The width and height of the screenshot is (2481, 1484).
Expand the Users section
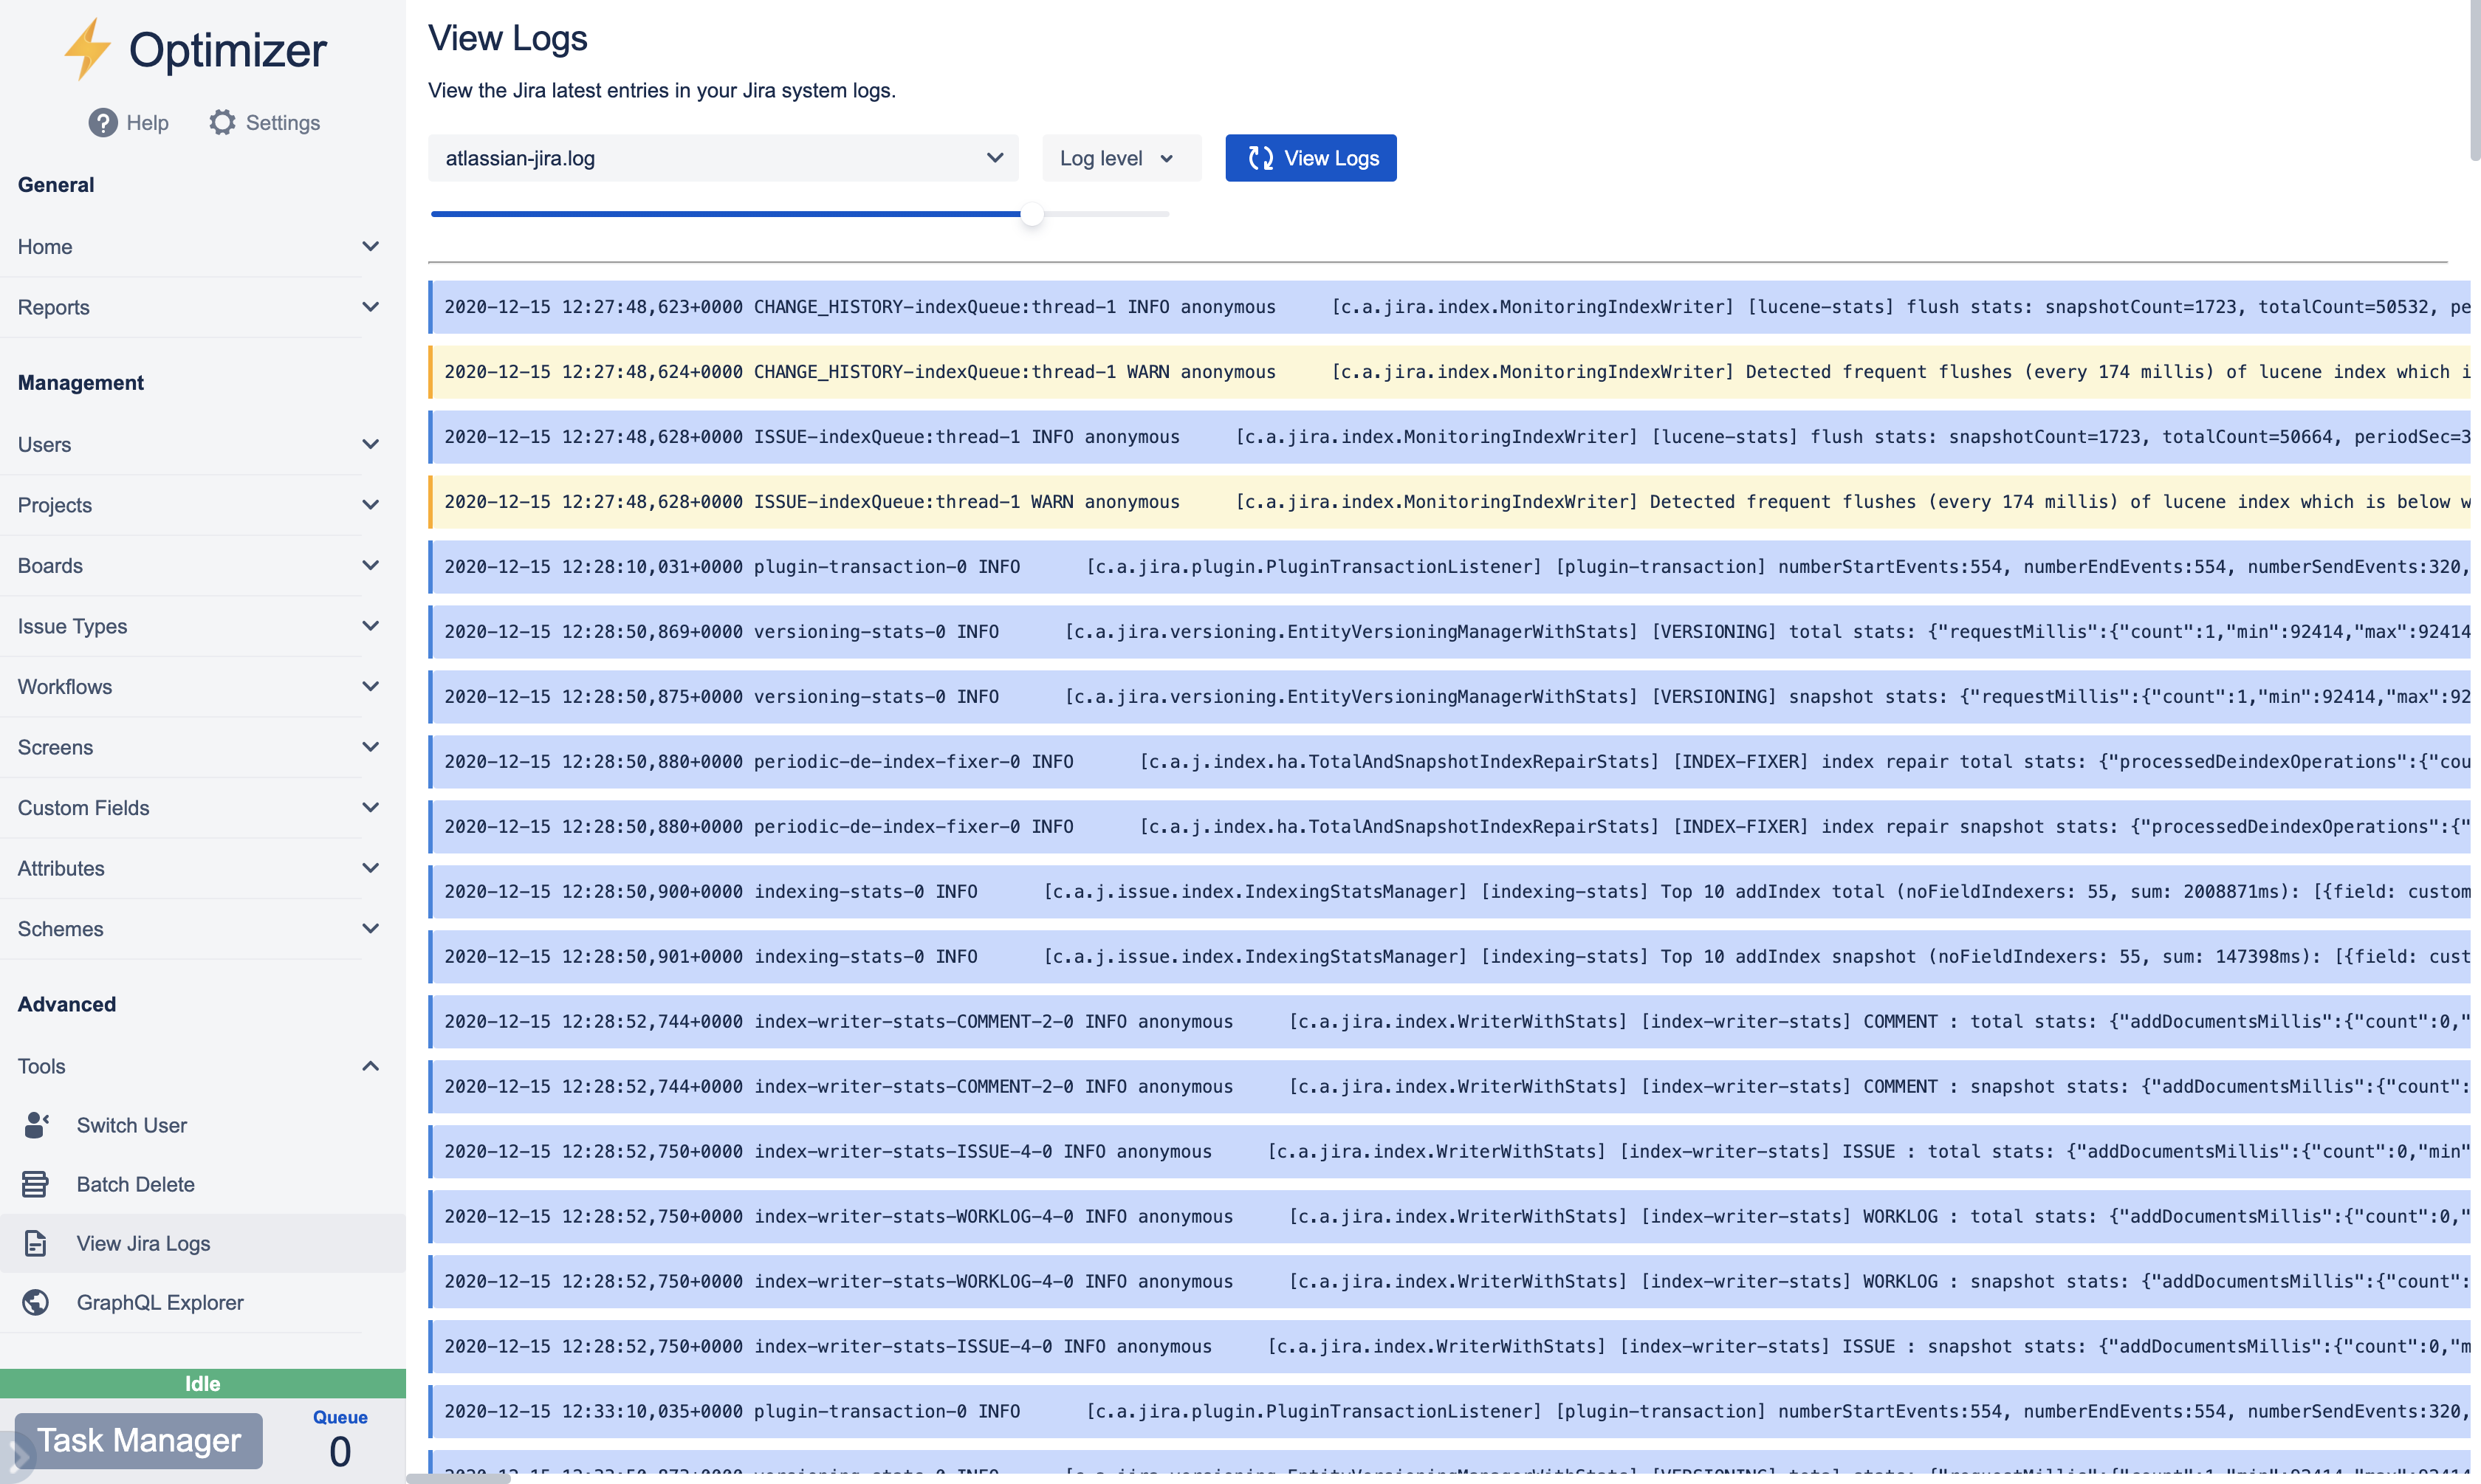371,444
